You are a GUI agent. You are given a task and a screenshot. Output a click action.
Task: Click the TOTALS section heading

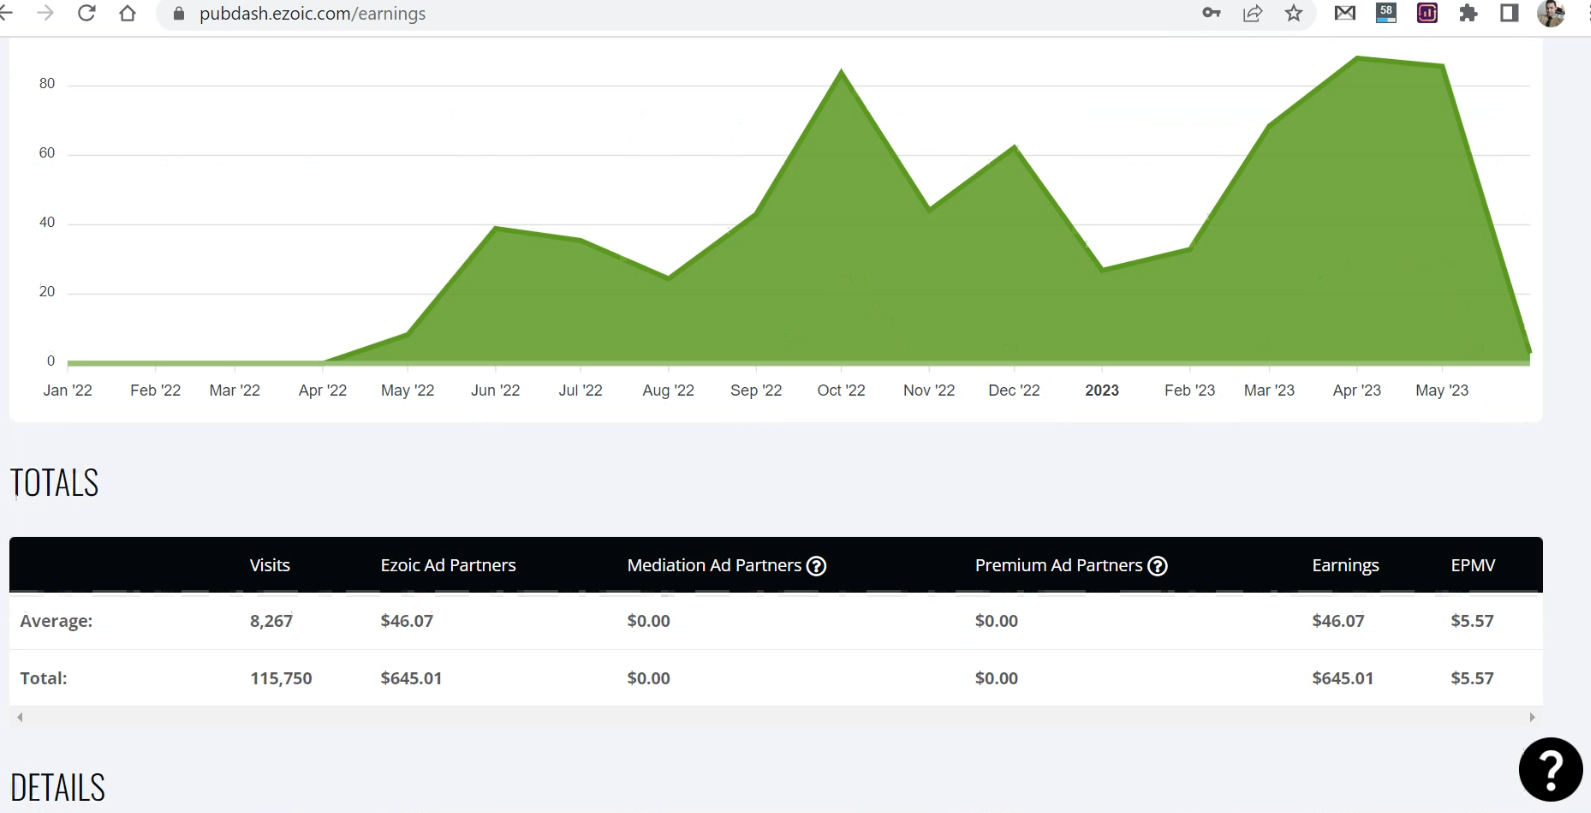pyautogui.click(x=55, y=483)
